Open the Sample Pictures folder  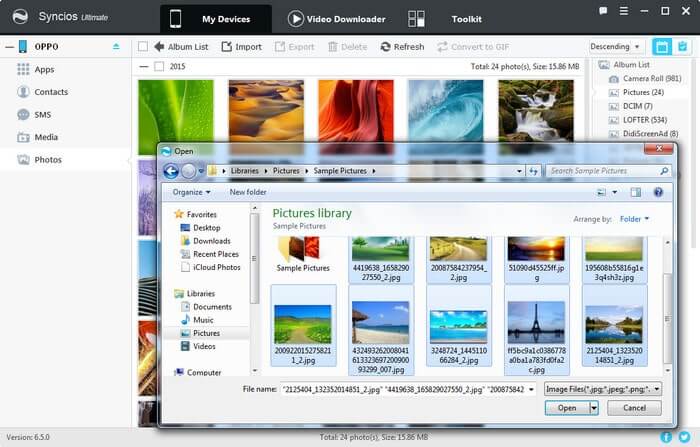(303, 255)
